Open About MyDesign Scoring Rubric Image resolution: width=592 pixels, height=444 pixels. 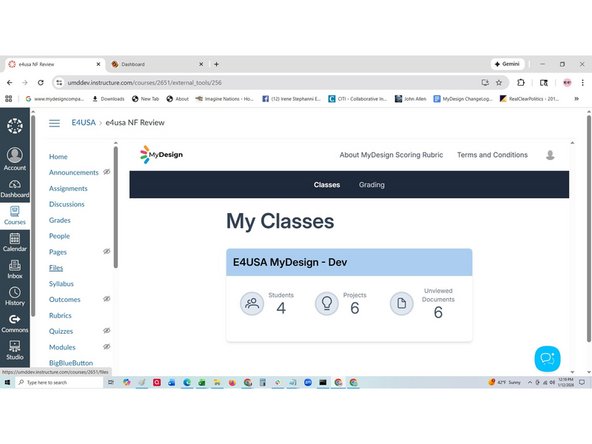pyautogui.click(x=391, y=155)
